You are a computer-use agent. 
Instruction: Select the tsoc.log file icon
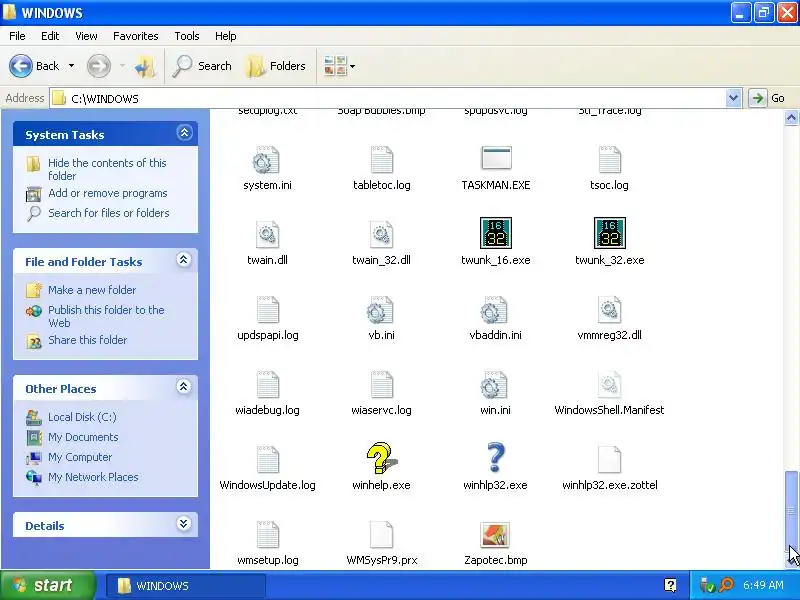(609, 160)
